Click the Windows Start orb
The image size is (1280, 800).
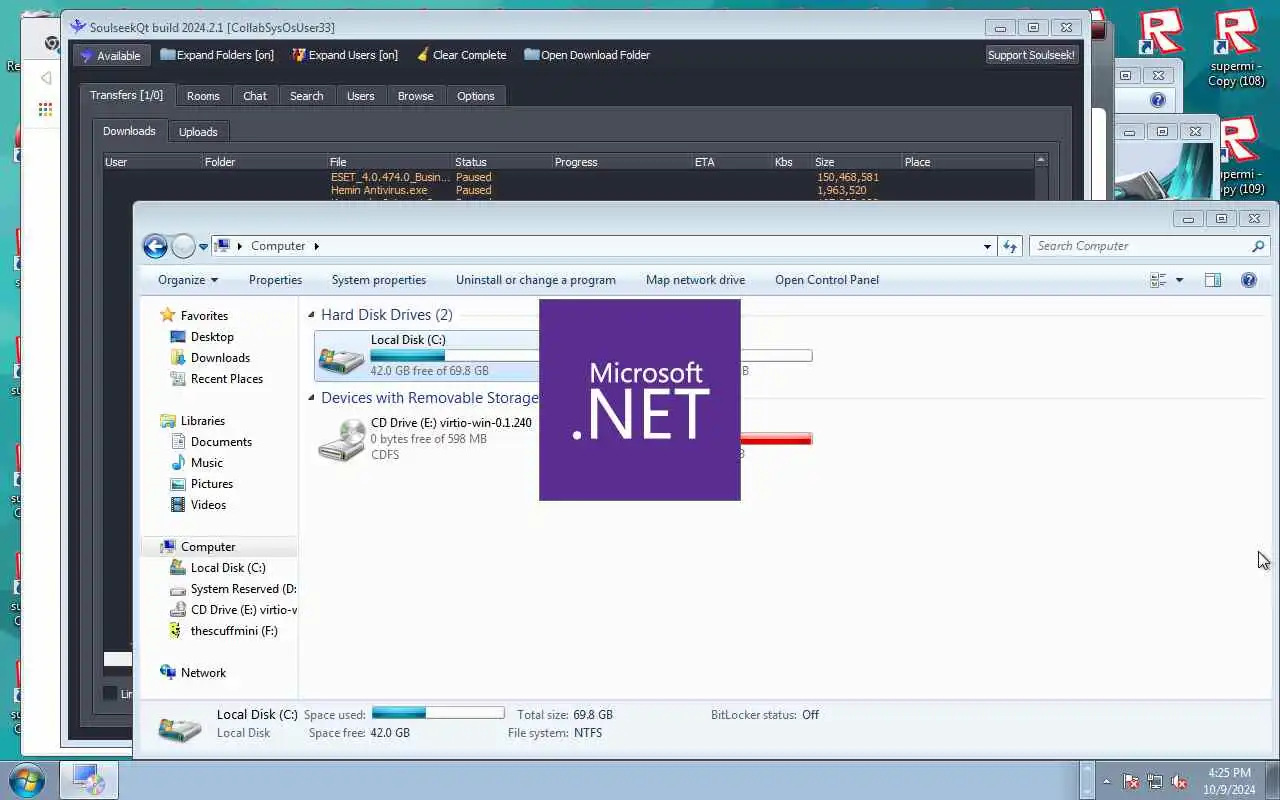tap(27, 780)
